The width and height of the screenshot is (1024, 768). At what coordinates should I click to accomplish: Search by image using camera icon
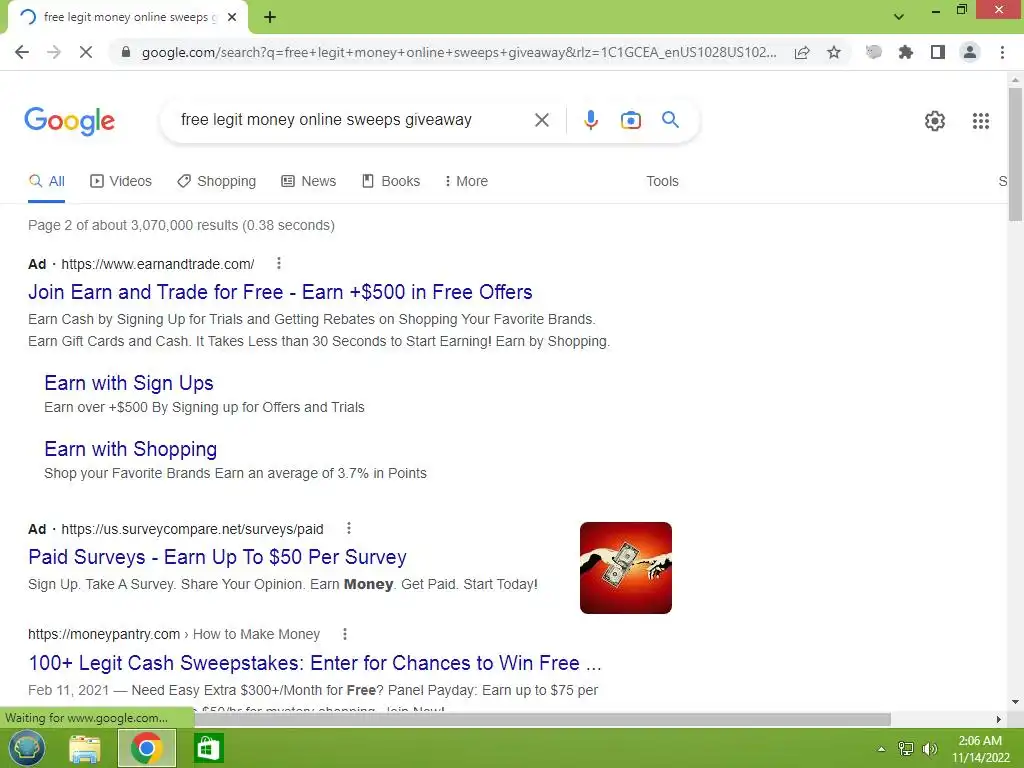[630, 120]
